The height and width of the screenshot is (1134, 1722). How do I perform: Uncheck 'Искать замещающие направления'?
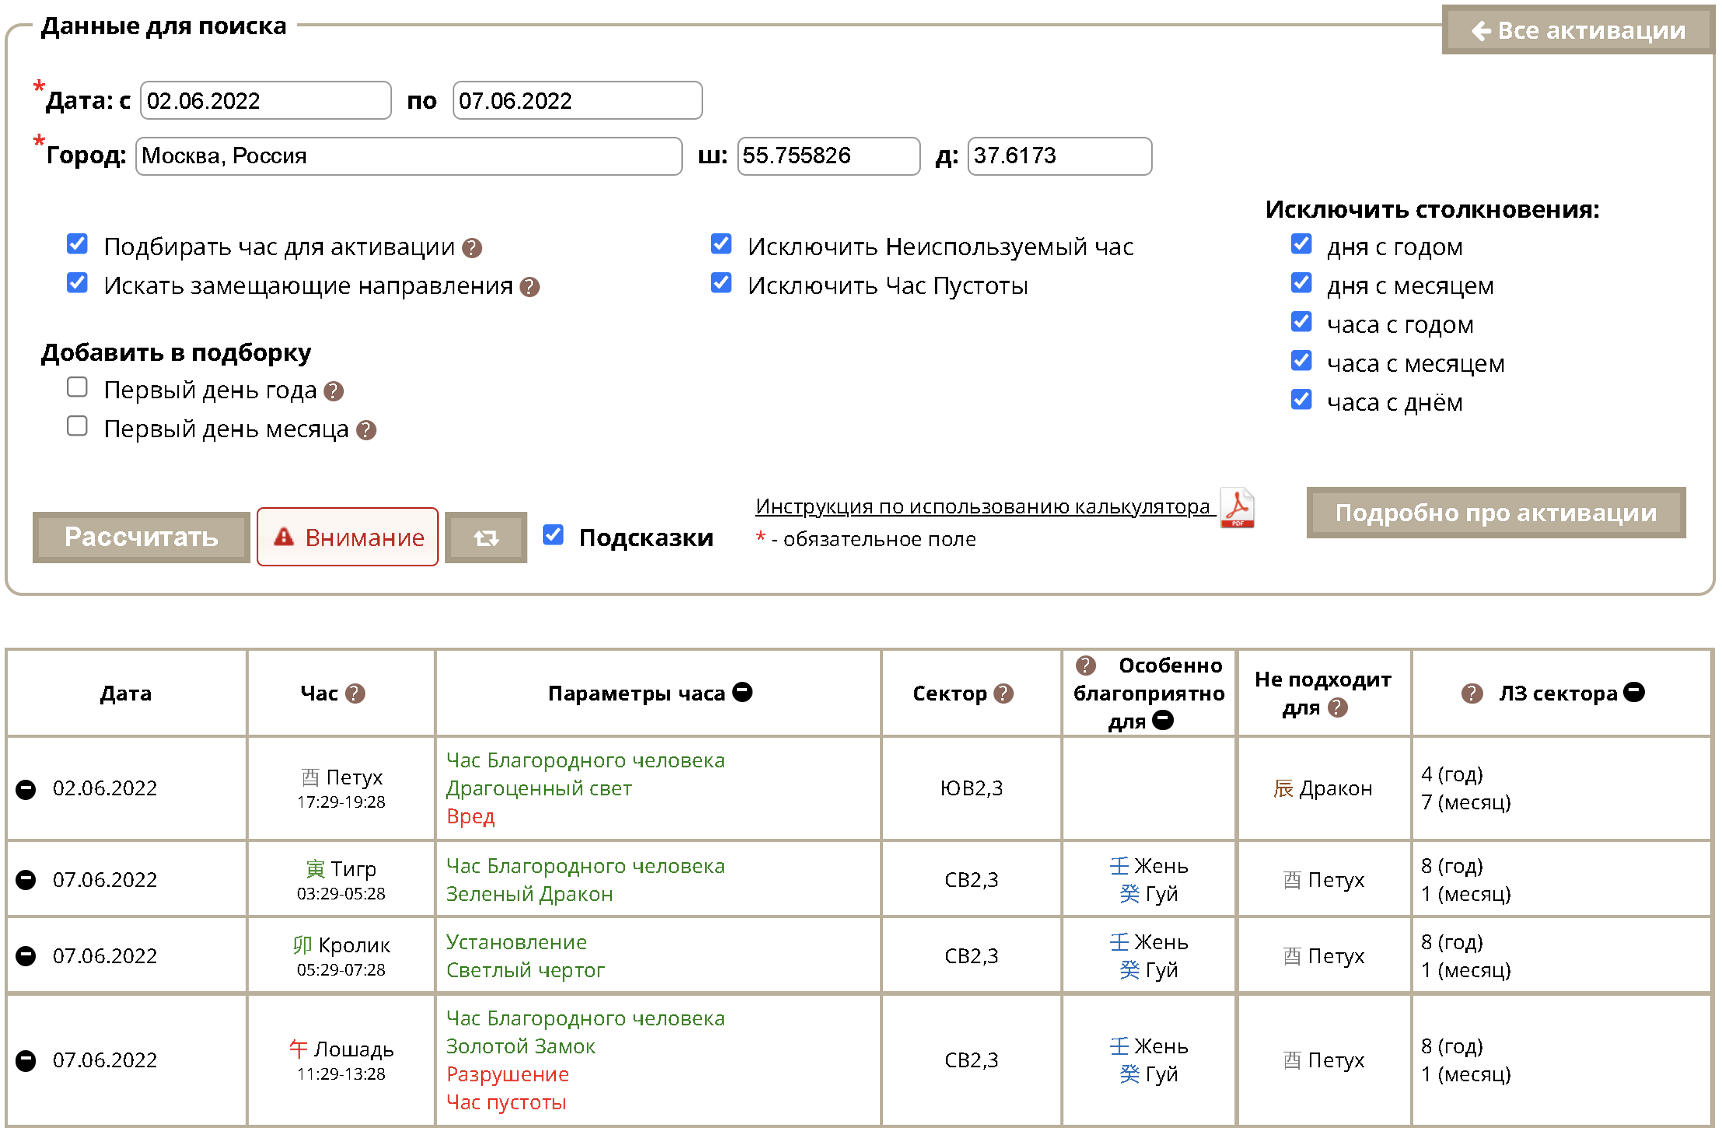click(x=77, y=283)
